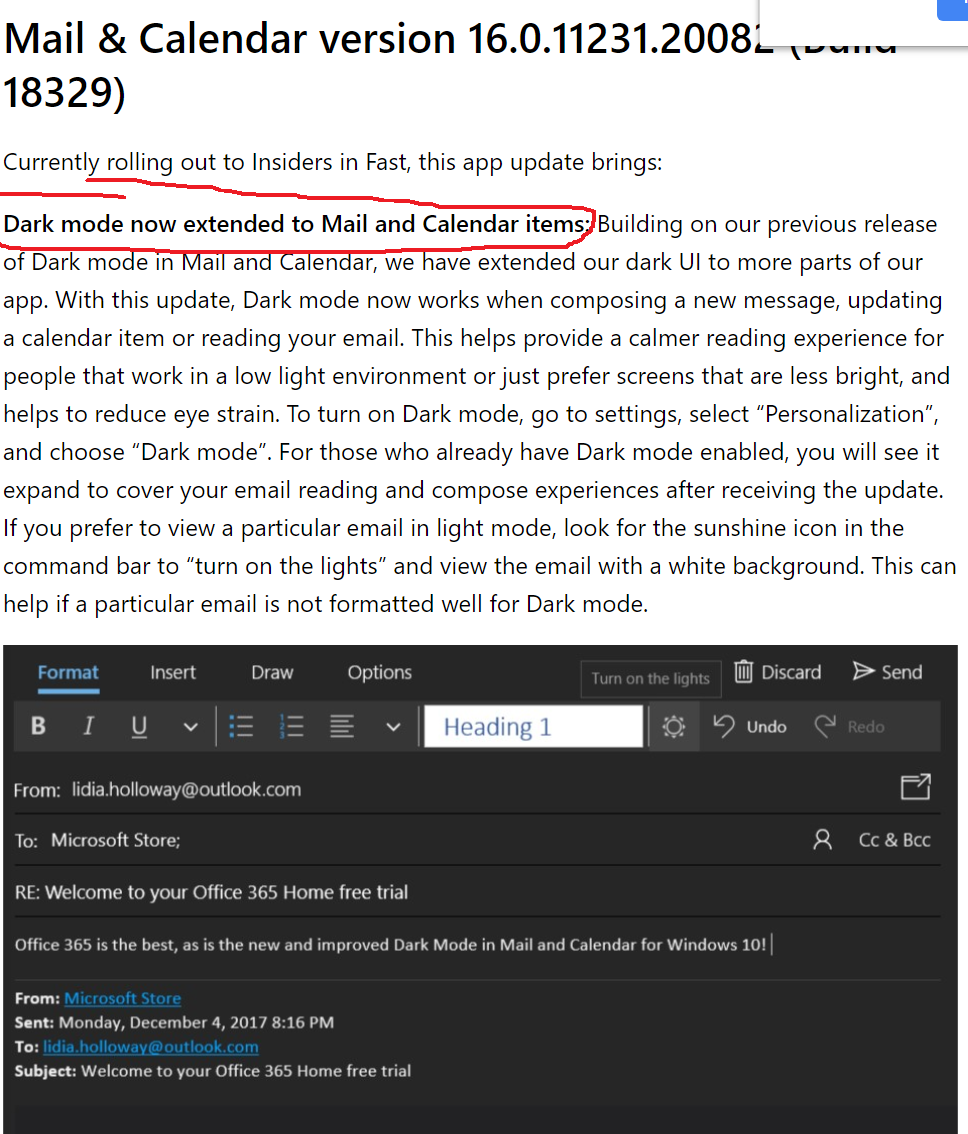Screen dimensions: 968x1134
Task: Discard the draft message
Action: pos(778,672)
